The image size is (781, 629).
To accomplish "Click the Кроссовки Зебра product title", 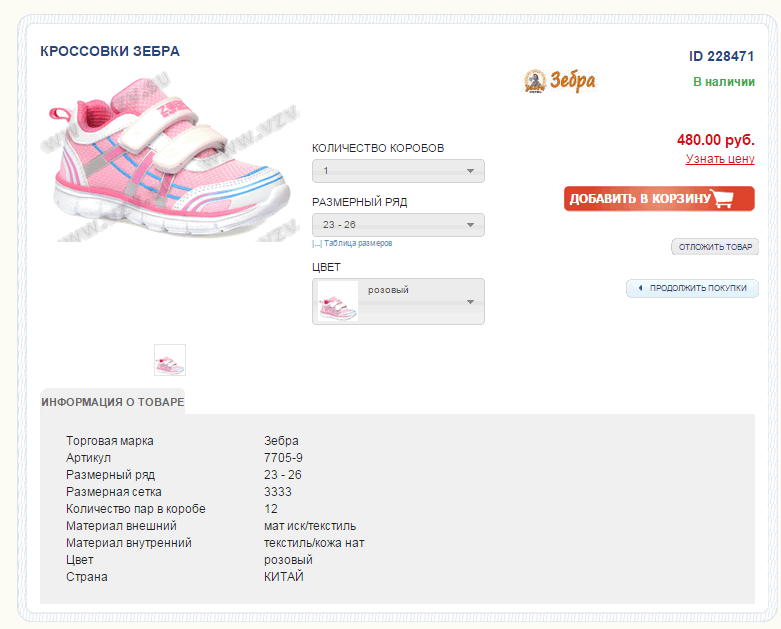I will 110,51.
